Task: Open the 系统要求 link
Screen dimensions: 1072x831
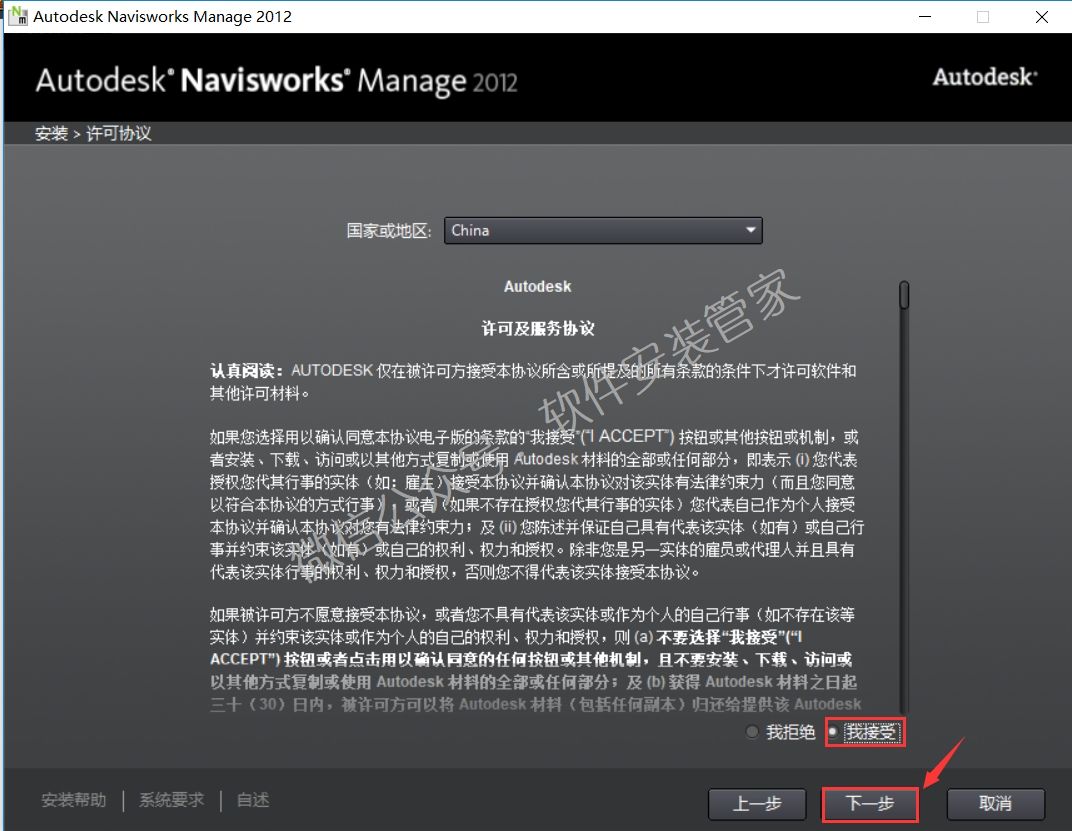Action: (171, 800)
